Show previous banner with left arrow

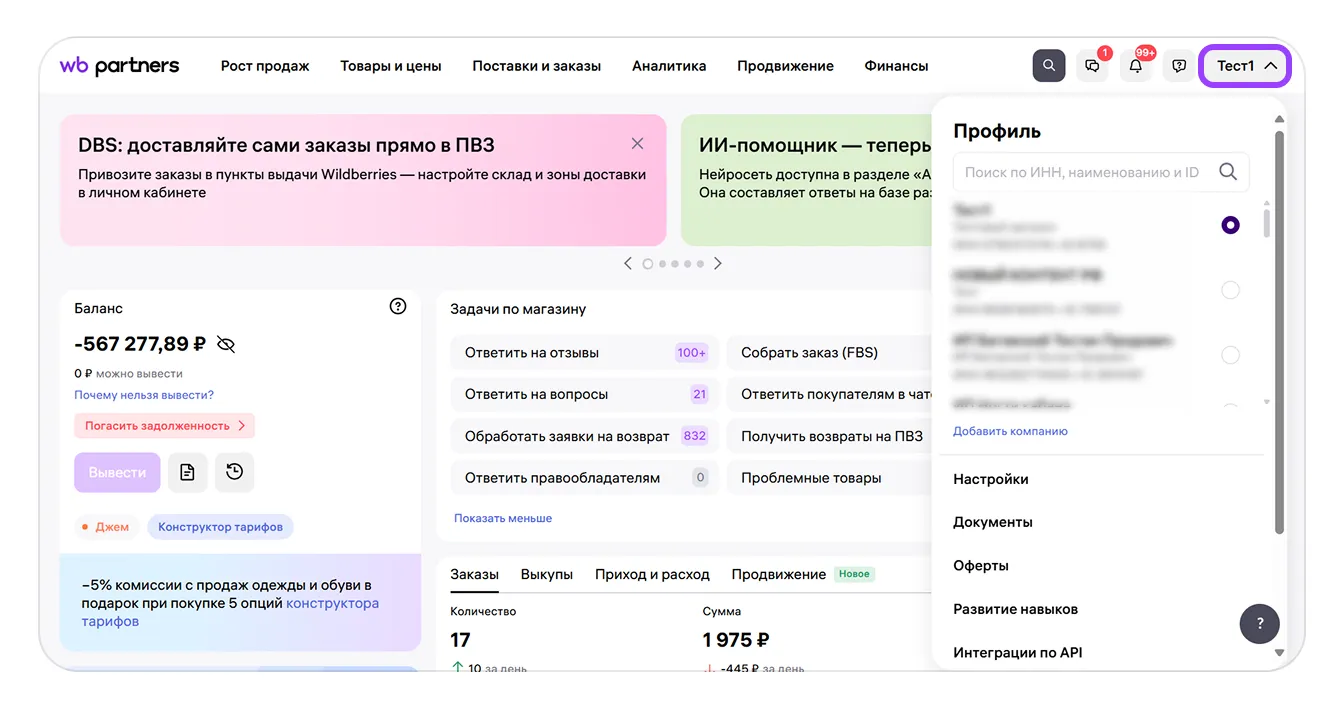point(628,264)
